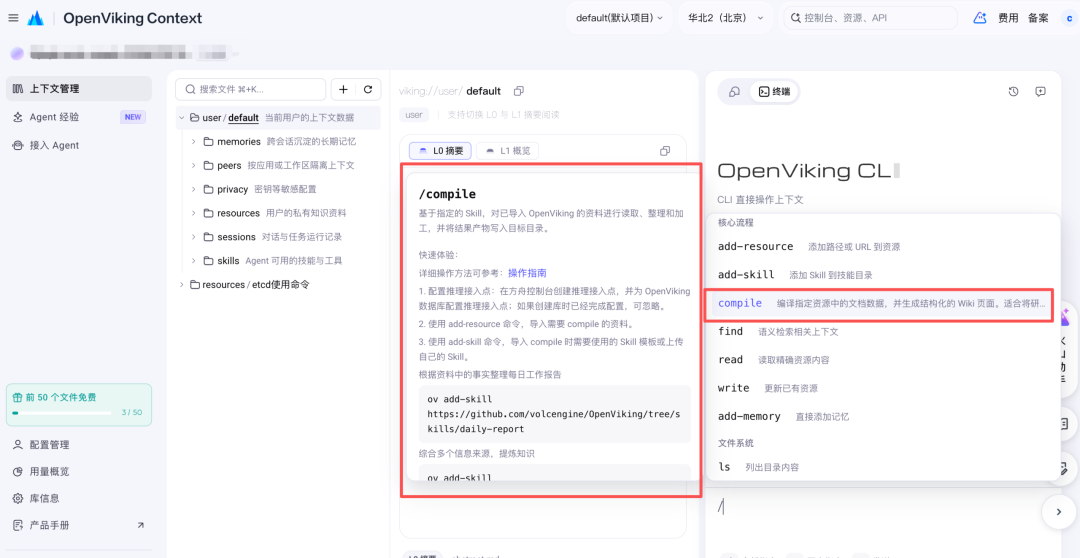Viewport: 1080px width, 558px height.
Task: Expand the resources/etcd使用命令 node
Action: coord(182,285)
